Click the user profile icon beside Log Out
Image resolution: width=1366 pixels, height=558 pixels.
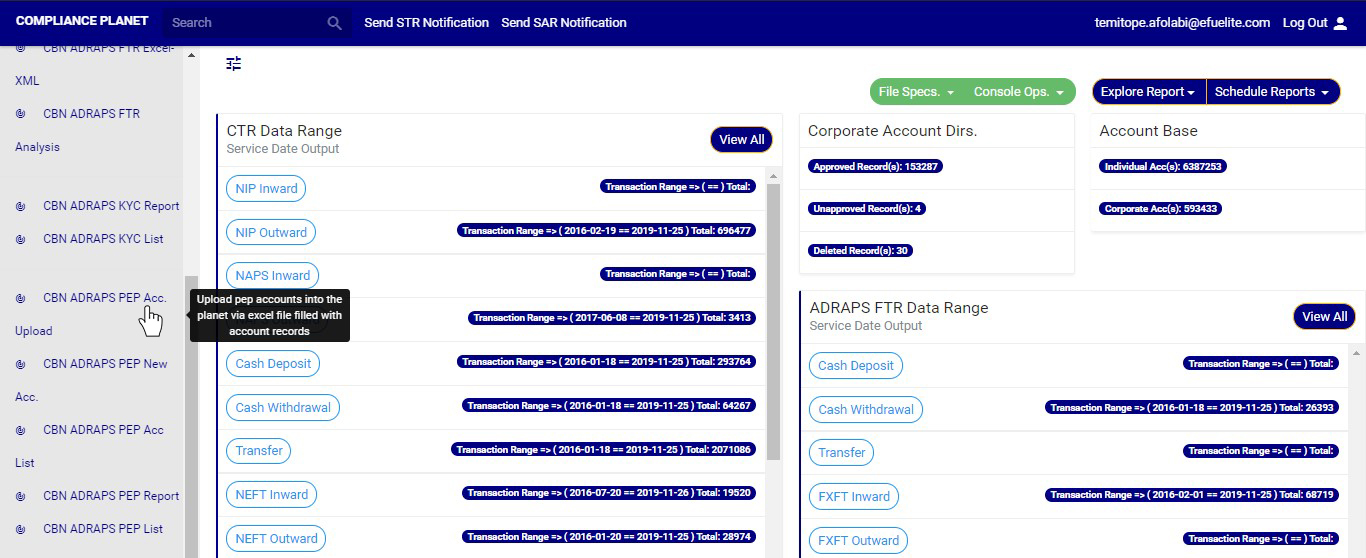[x=1341, y=23]
